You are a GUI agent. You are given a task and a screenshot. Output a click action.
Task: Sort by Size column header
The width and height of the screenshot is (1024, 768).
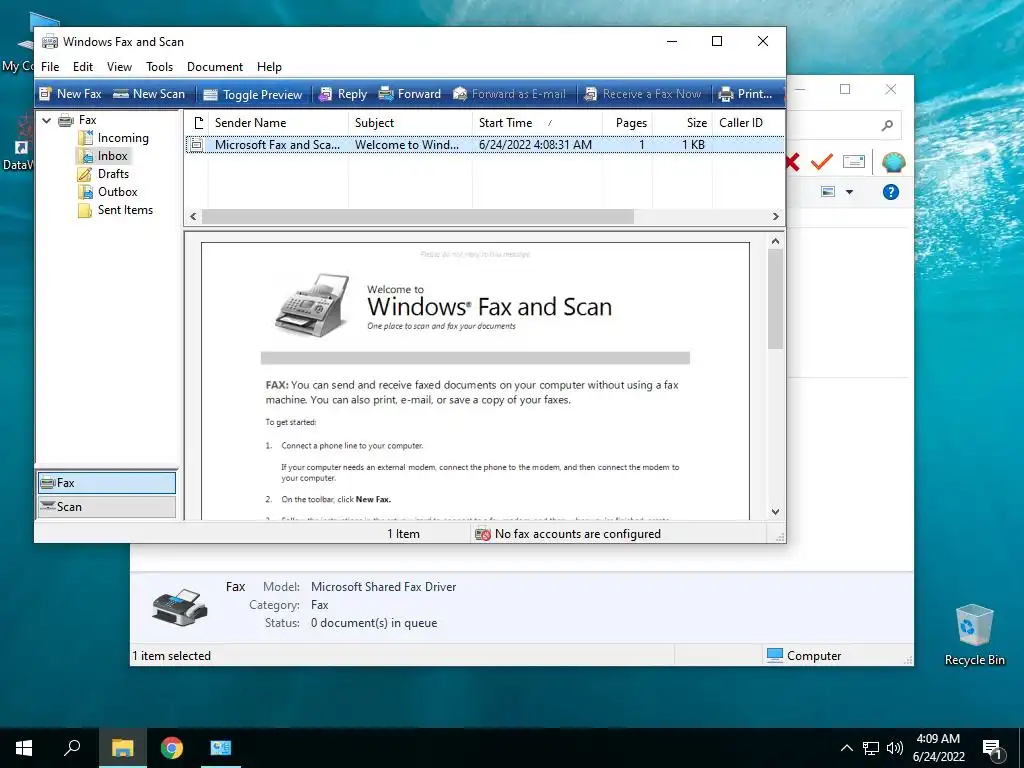click(682, 123)
